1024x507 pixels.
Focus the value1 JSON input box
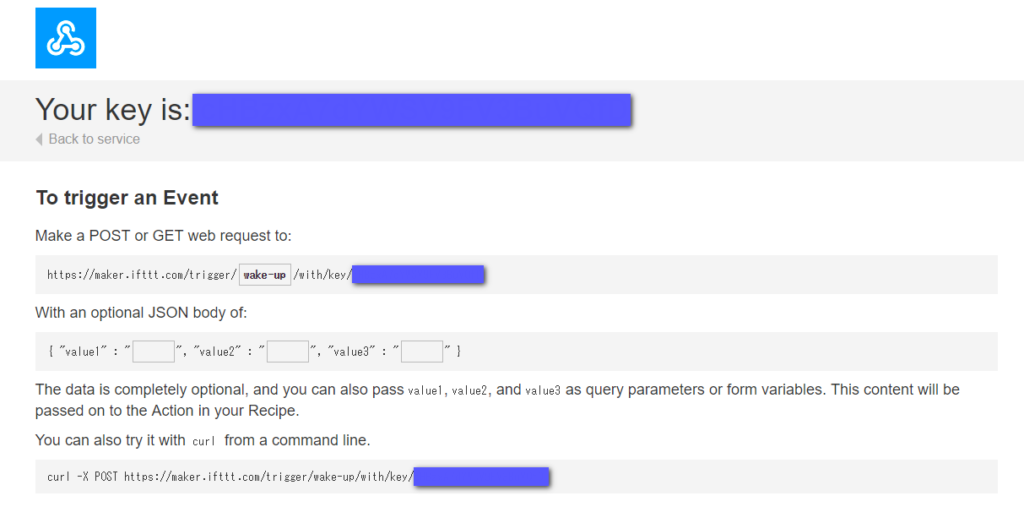(x=153, y=351)
